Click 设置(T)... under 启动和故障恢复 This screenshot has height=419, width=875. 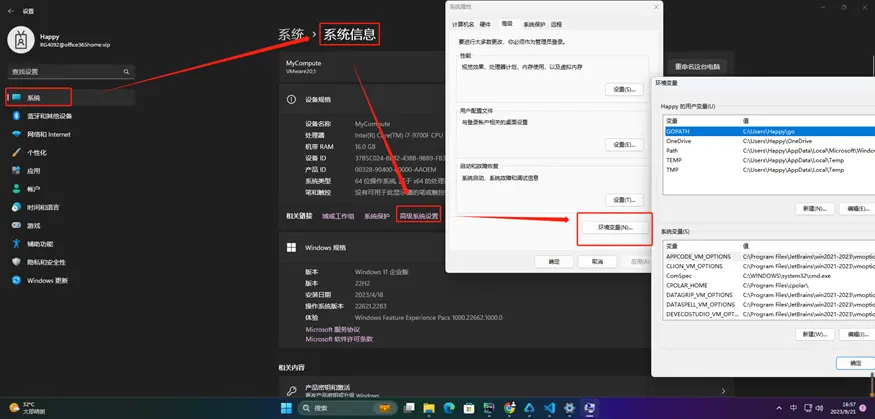pyautogui.click(x=624, y=200)
